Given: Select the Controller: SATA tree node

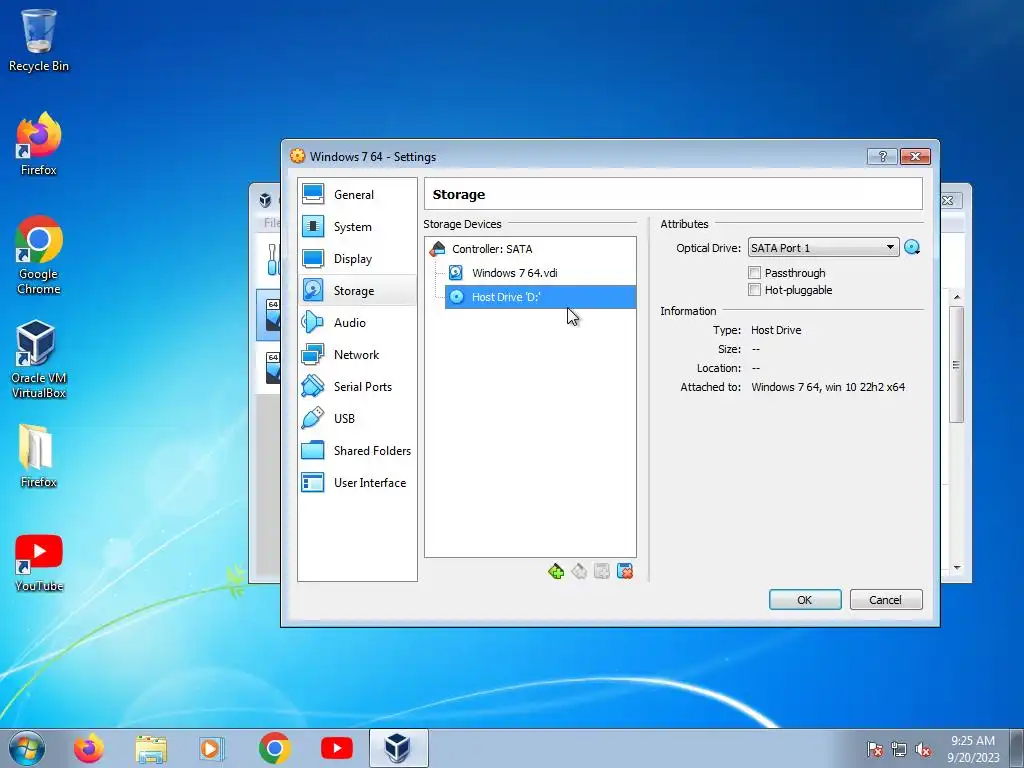Looking at the screenshot, I should pyautogui.click(x=492, y=249).
